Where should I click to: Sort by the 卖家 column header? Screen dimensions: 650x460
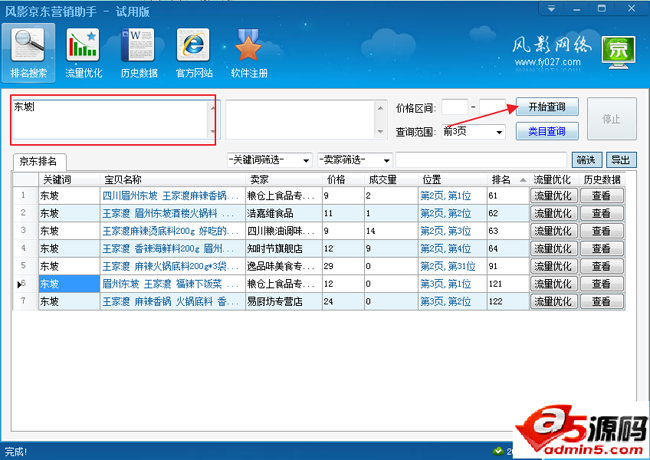pos(284,179)
